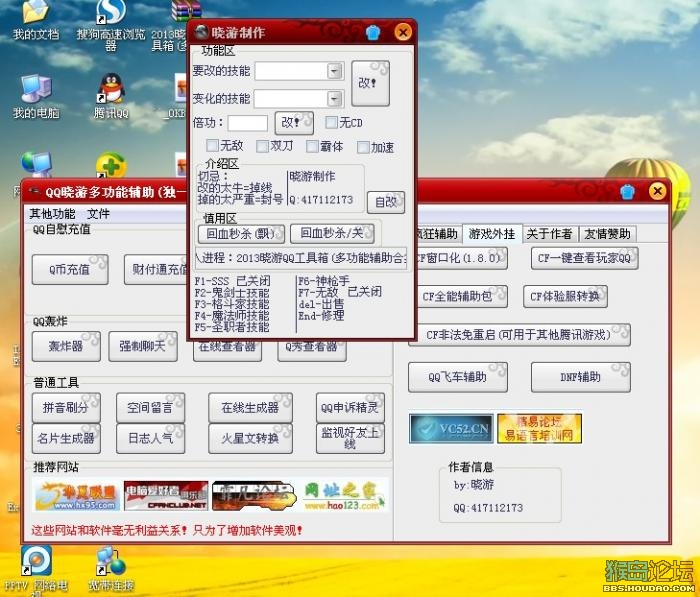Click the 改! button next to 倍功

pos(294,122)
